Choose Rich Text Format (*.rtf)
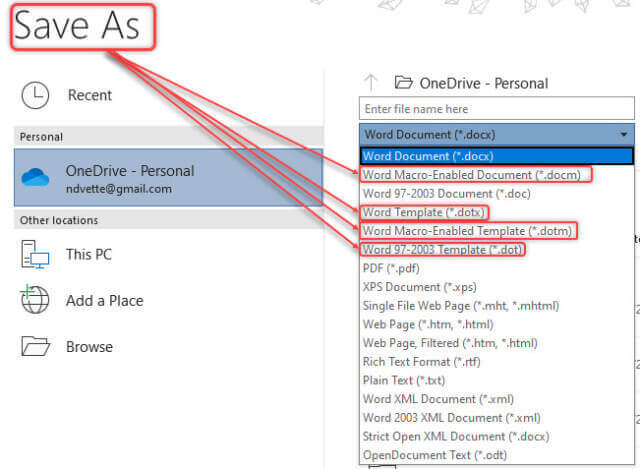Viewport: 640px width, 469px height. point(421,362)
